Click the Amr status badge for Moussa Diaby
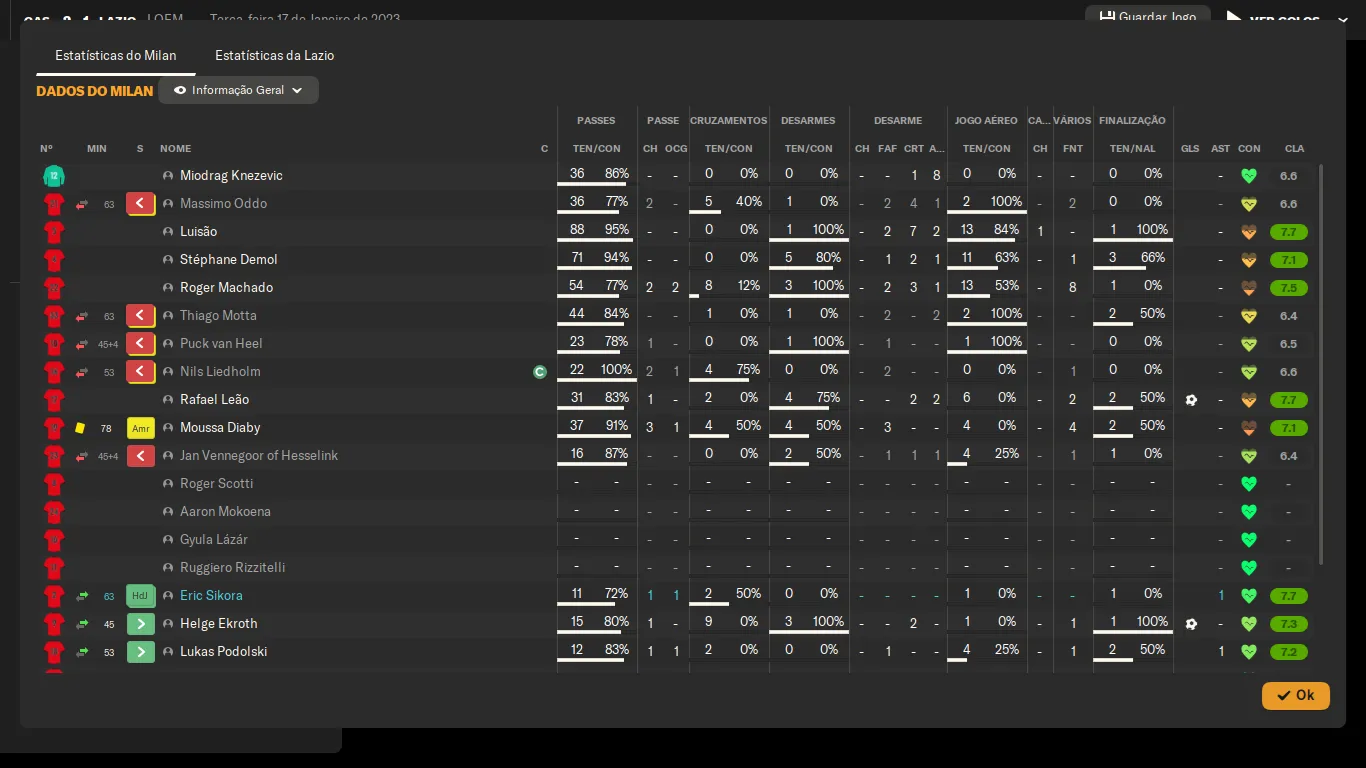Screen dimensions: 1366x768 click(x=140, y=428)
